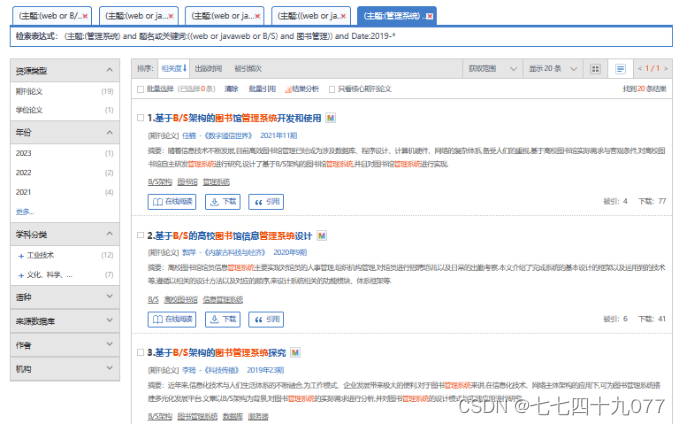Switch to list detail view icon
This screenshot has width=680, height=425.
click(x=620, y=69)
